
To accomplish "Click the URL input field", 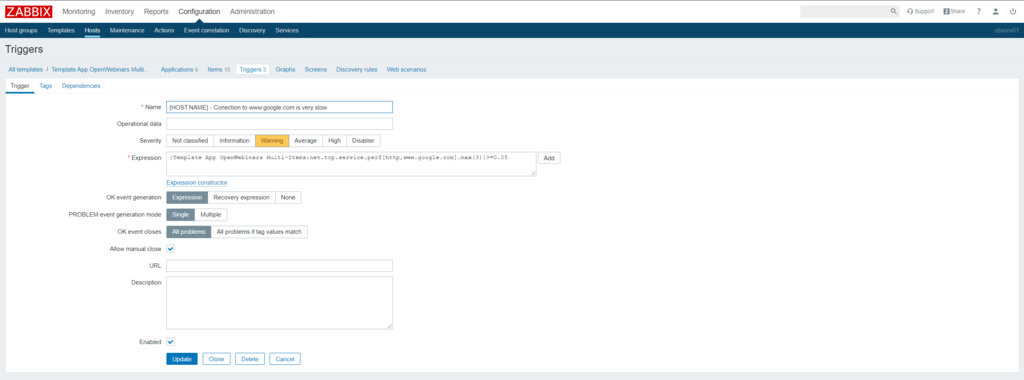I will tap(280, 266).
